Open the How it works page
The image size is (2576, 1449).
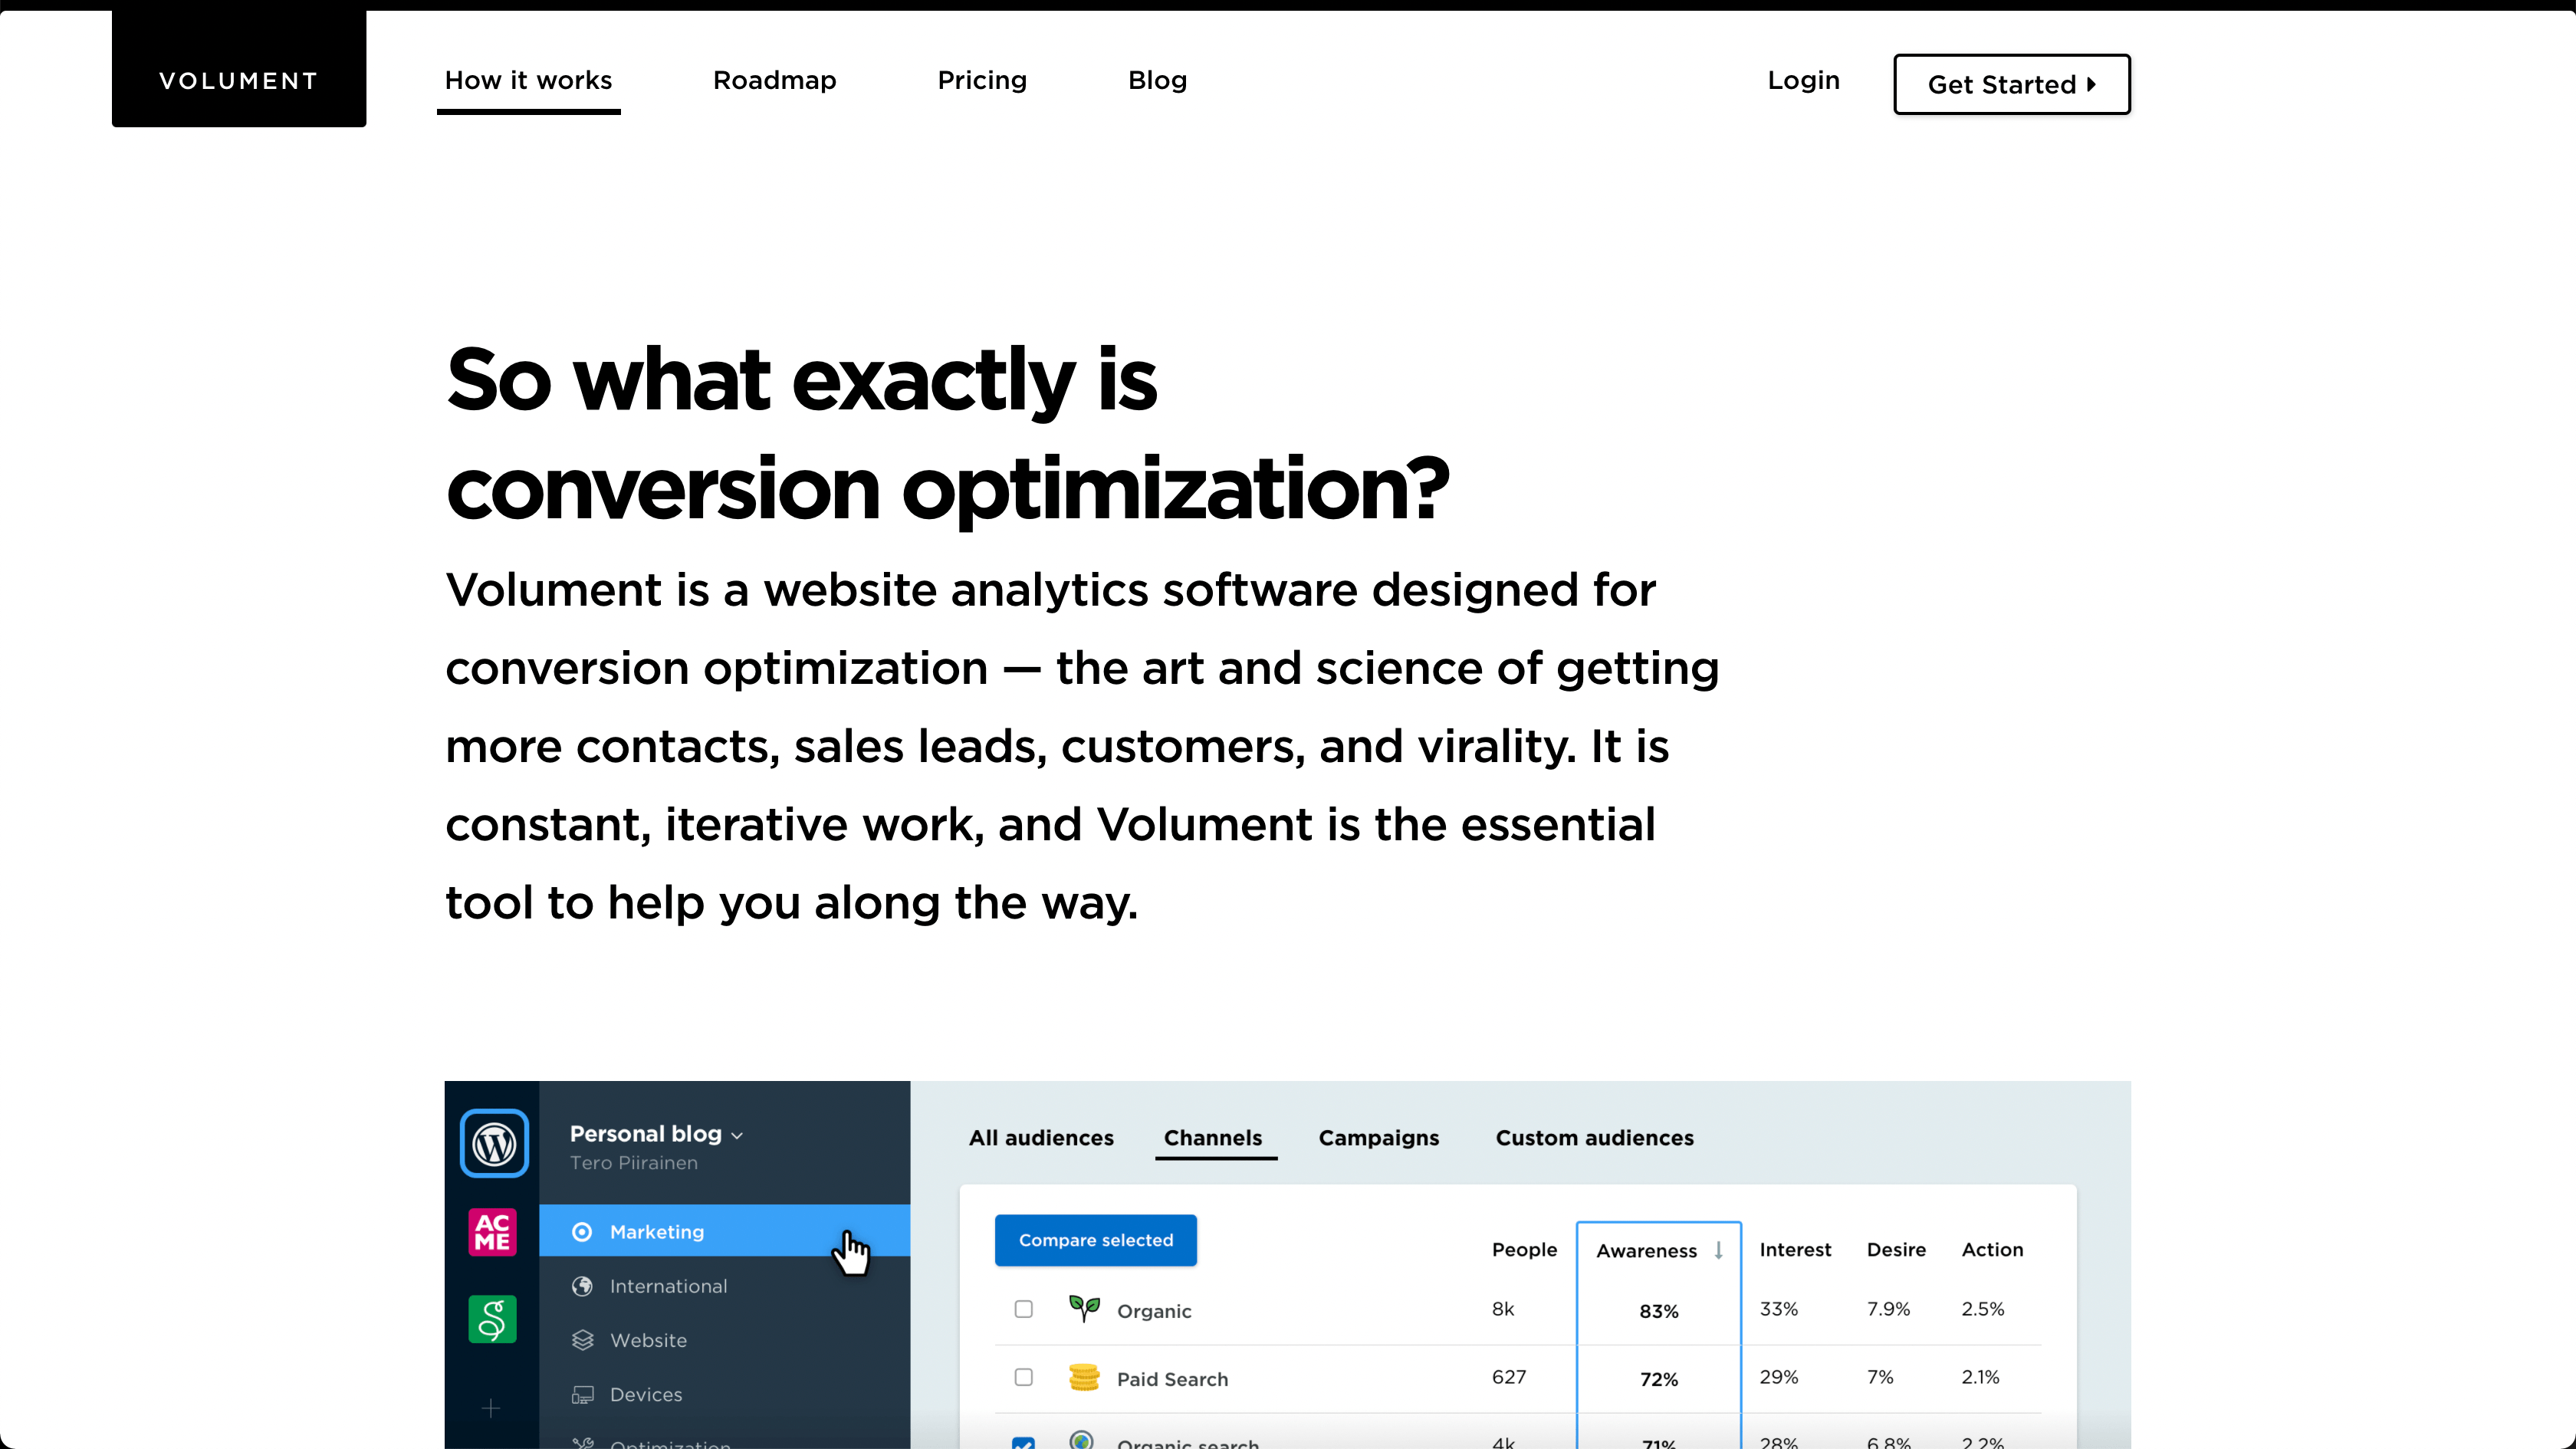tap(528, 80)
